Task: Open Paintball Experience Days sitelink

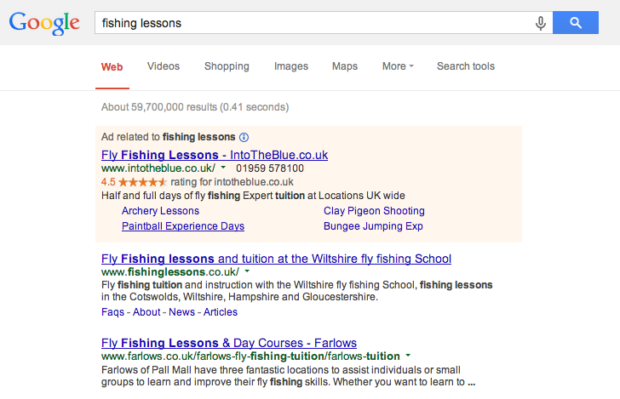Action: (x=183, y=226)
